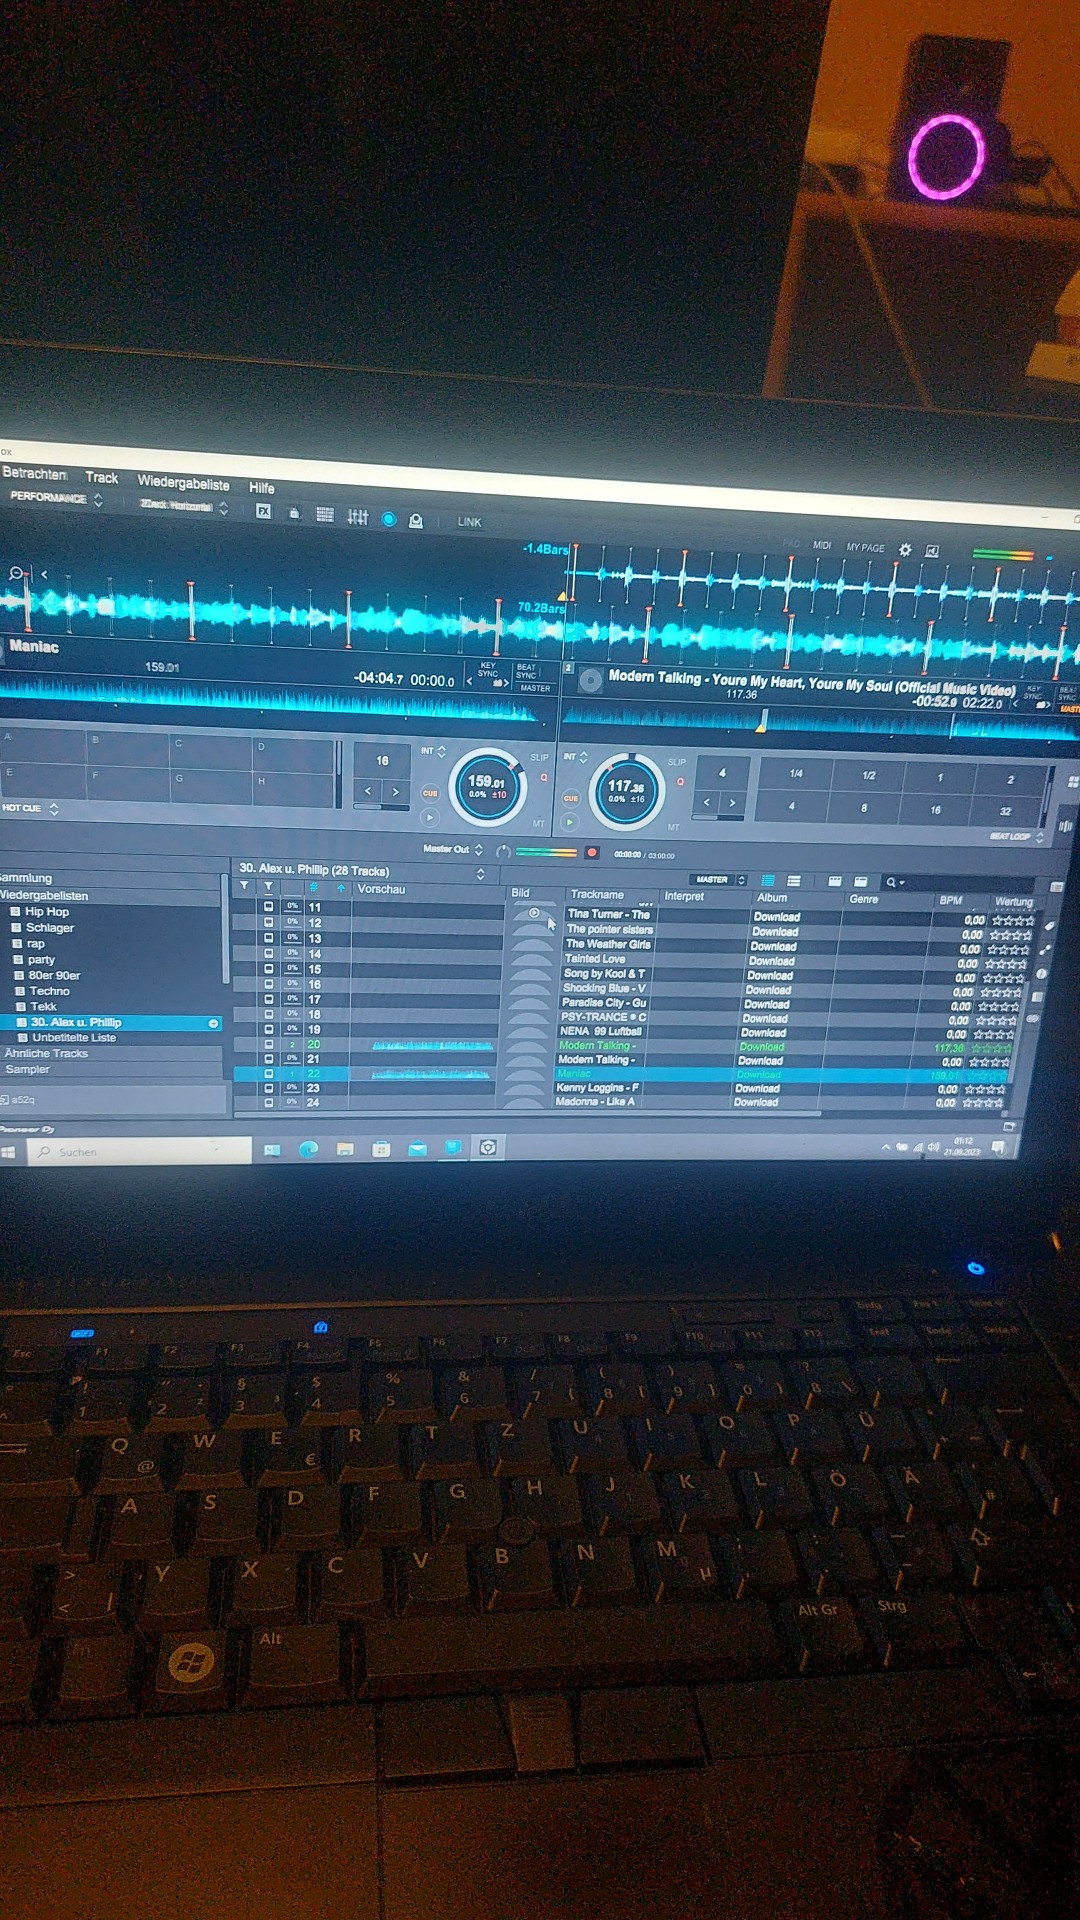Click the red record button

pos(592,852)
